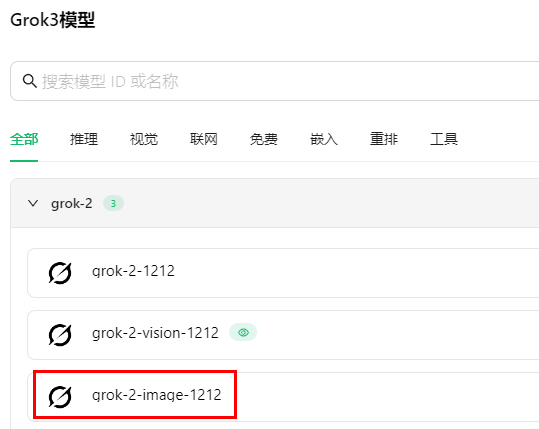Click the grok-2-1212 model logo icon
Screen dimensions: 539x429
click(x=60, y=273)
